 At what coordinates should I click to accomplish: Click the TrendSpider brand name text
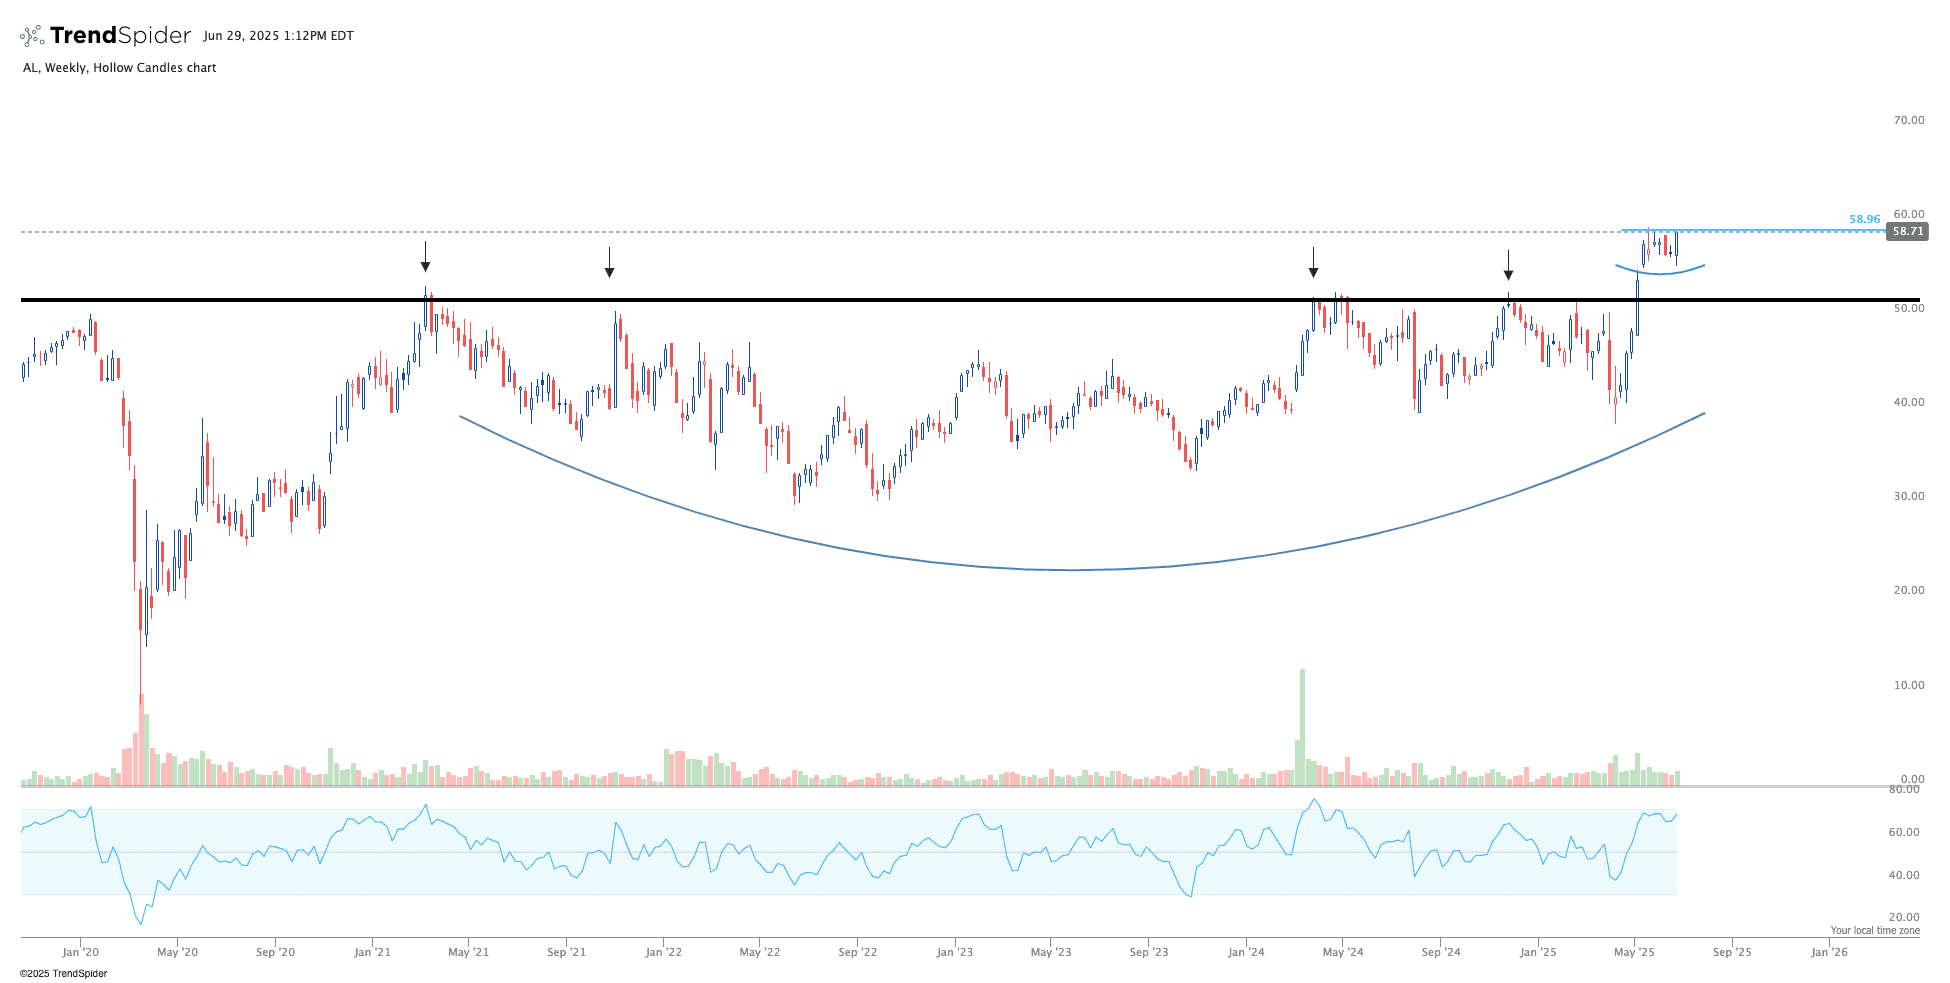pyautogui.click(x=120, y=36)
